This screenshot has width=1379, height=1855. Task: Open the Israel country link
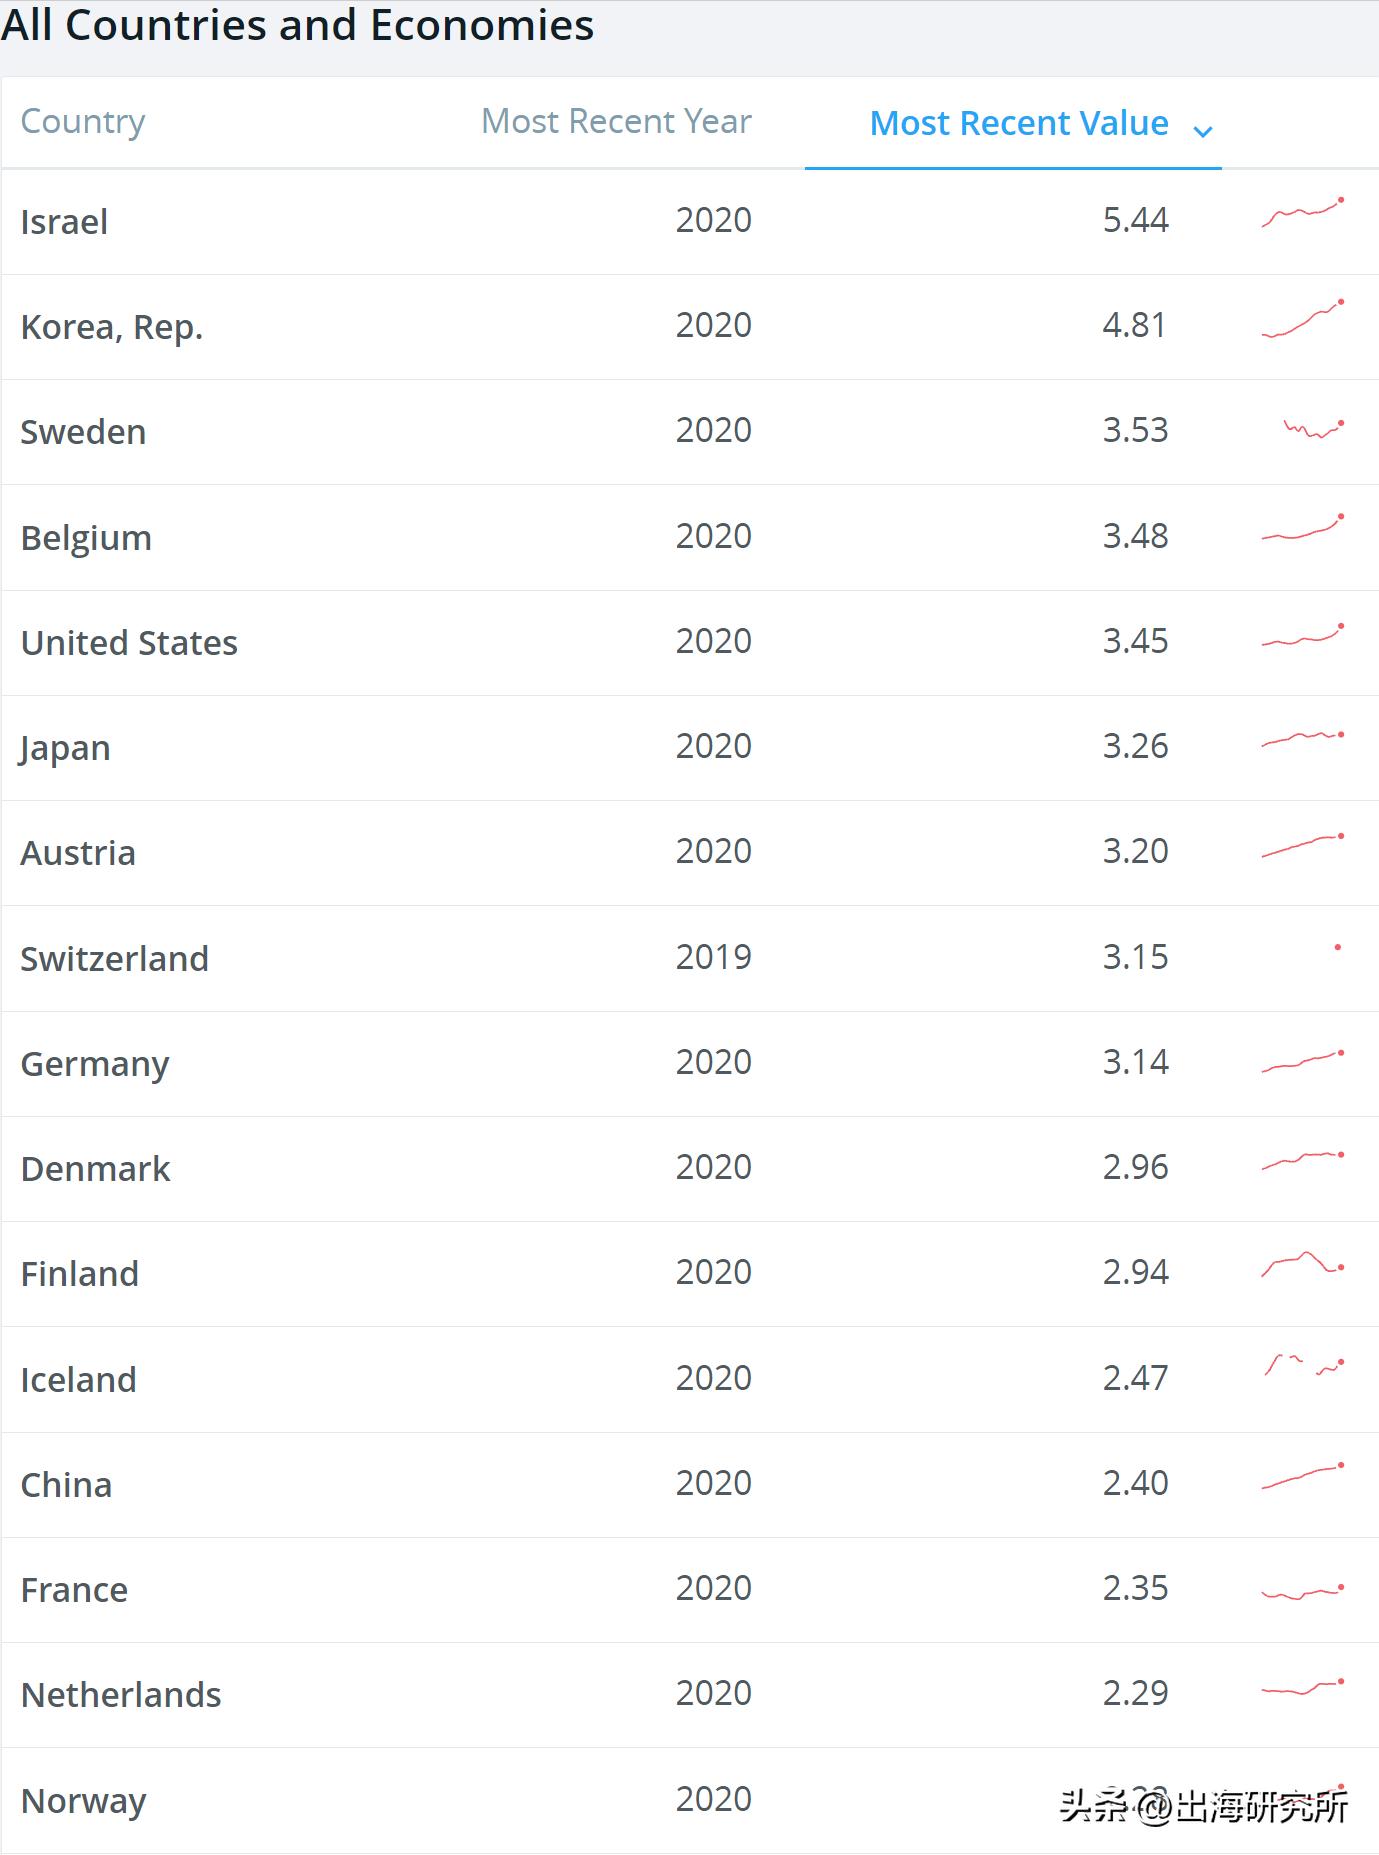click(x=64, y=222)
